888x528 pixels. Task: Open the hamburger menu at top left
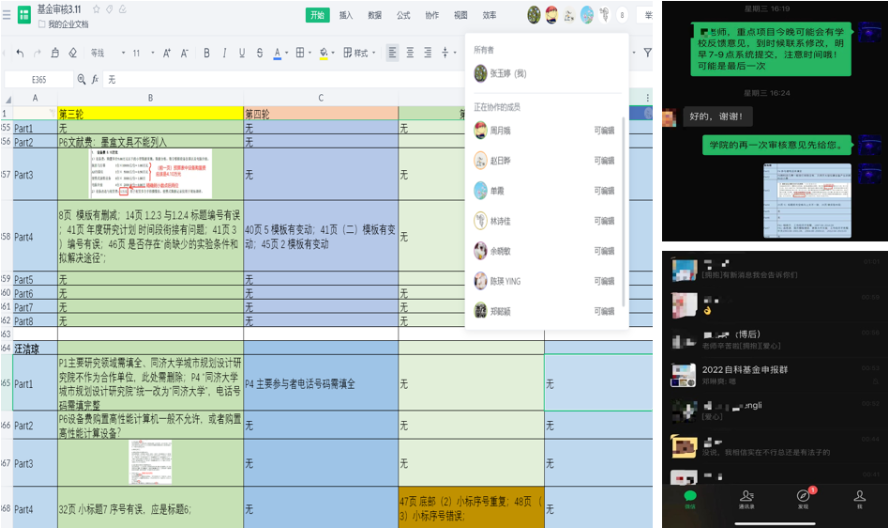[x=5, y=14]
